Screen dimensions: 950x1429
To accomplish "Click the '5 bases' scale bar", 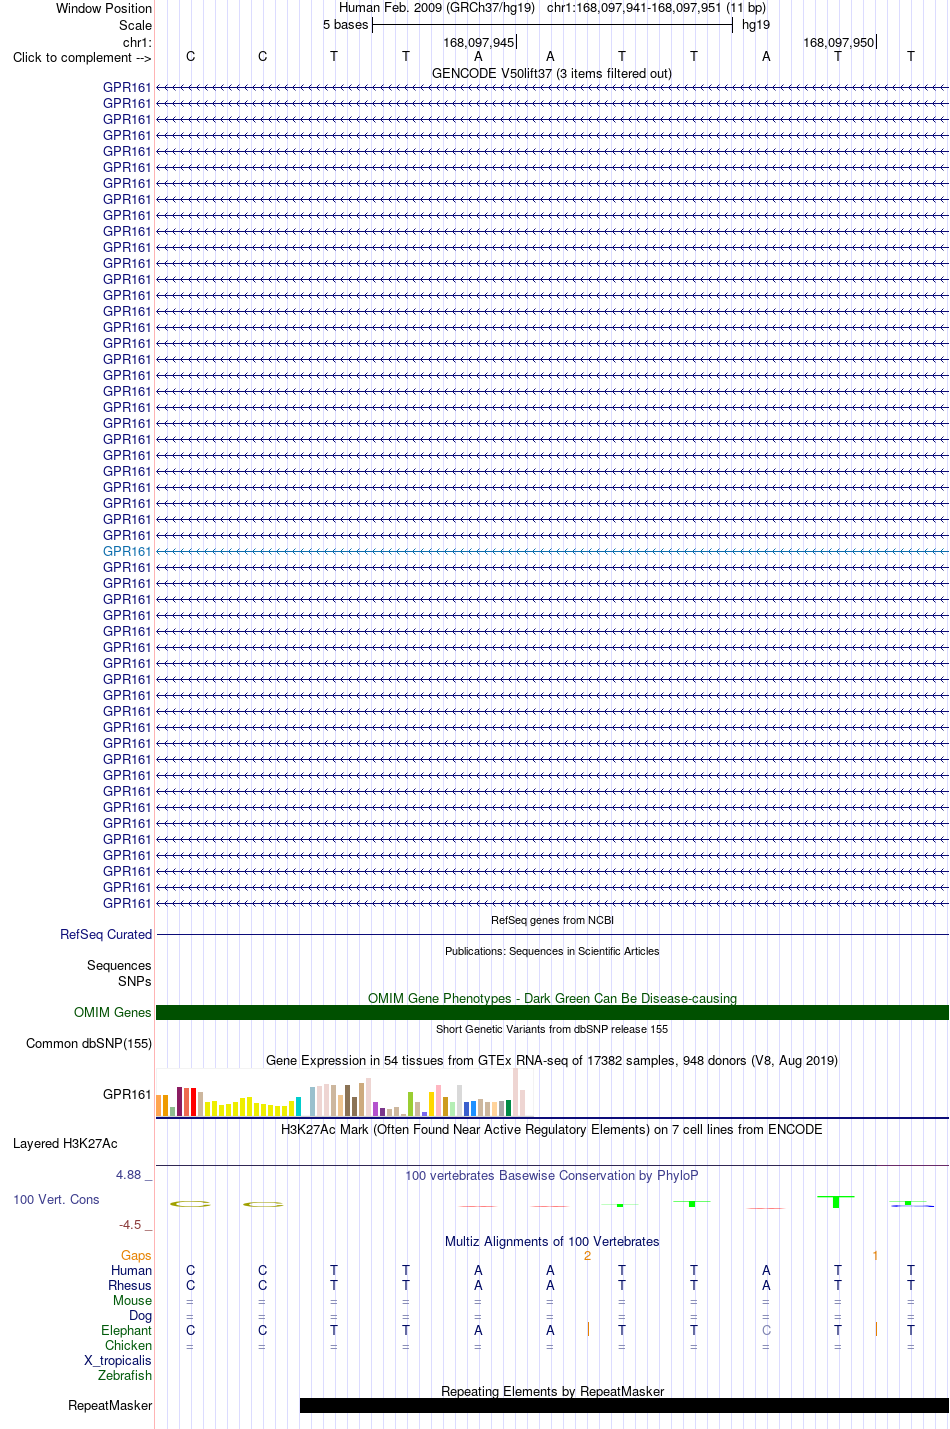I will coord(552,25).
